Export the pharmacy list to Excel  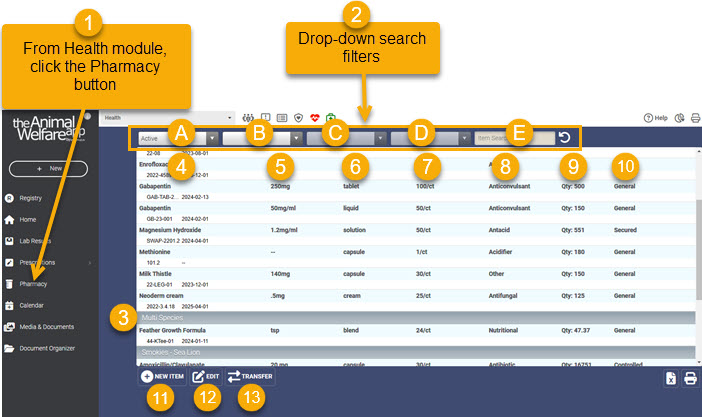[671, 378]
